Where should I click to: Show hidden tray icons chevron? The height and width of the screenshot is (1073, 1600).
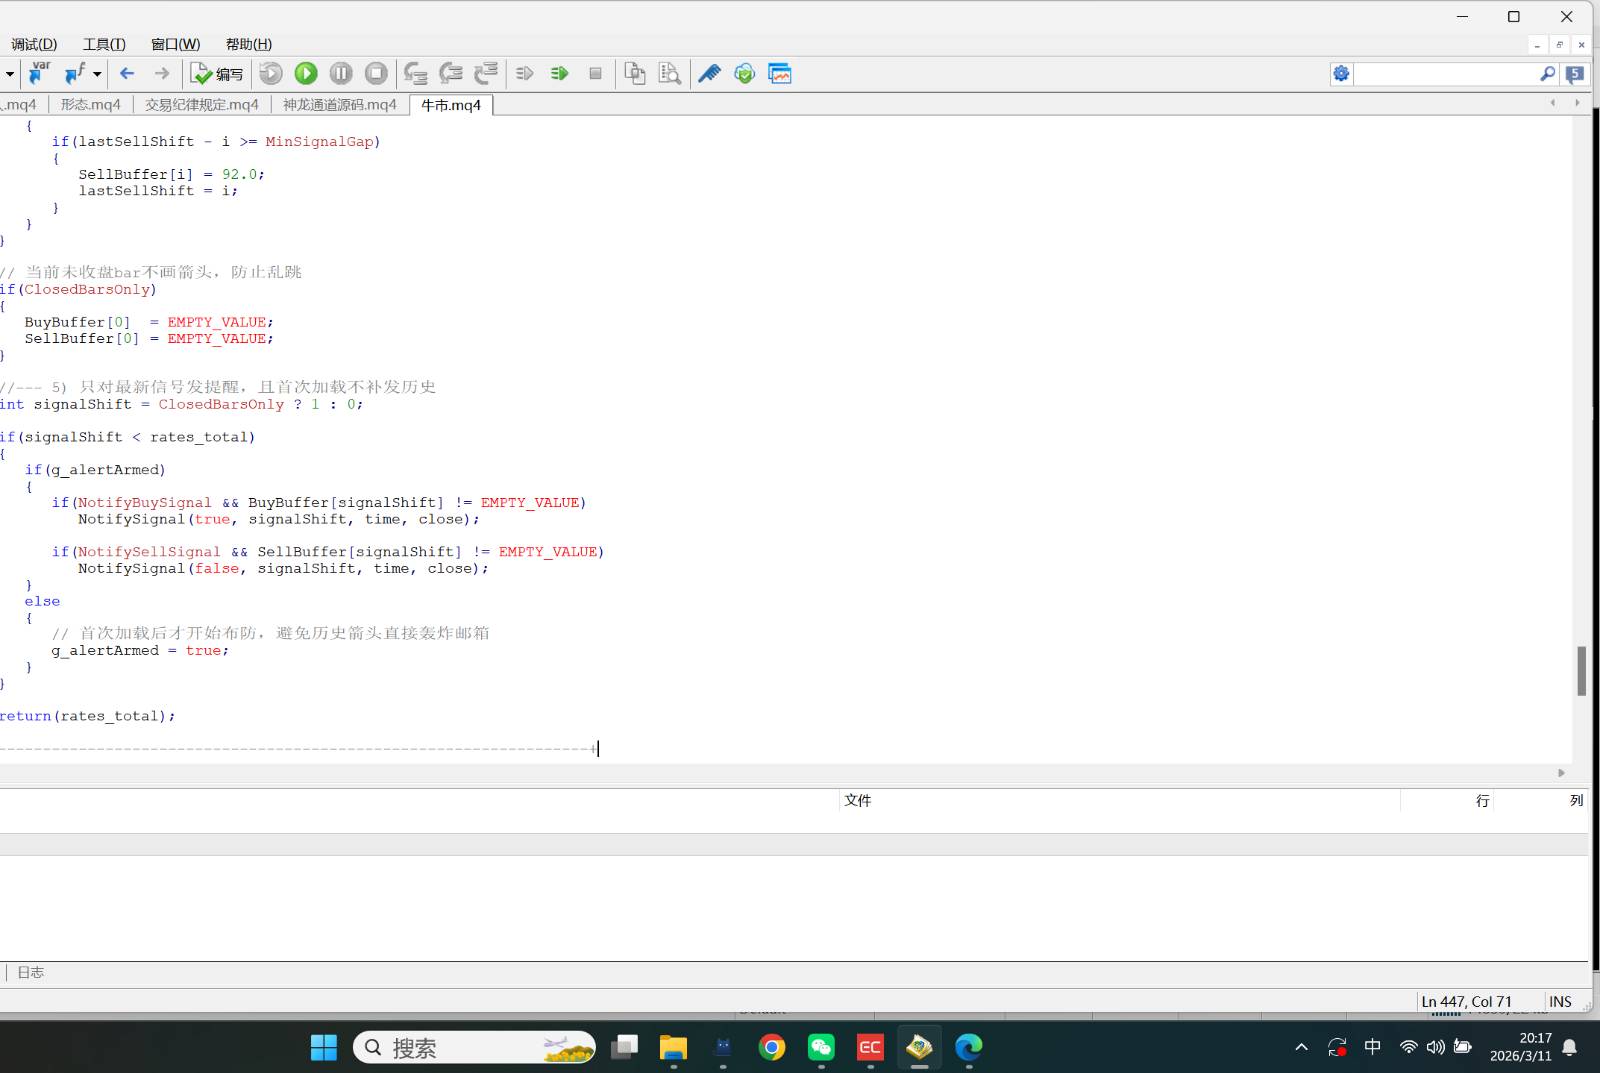(x=1301, y=1047)
